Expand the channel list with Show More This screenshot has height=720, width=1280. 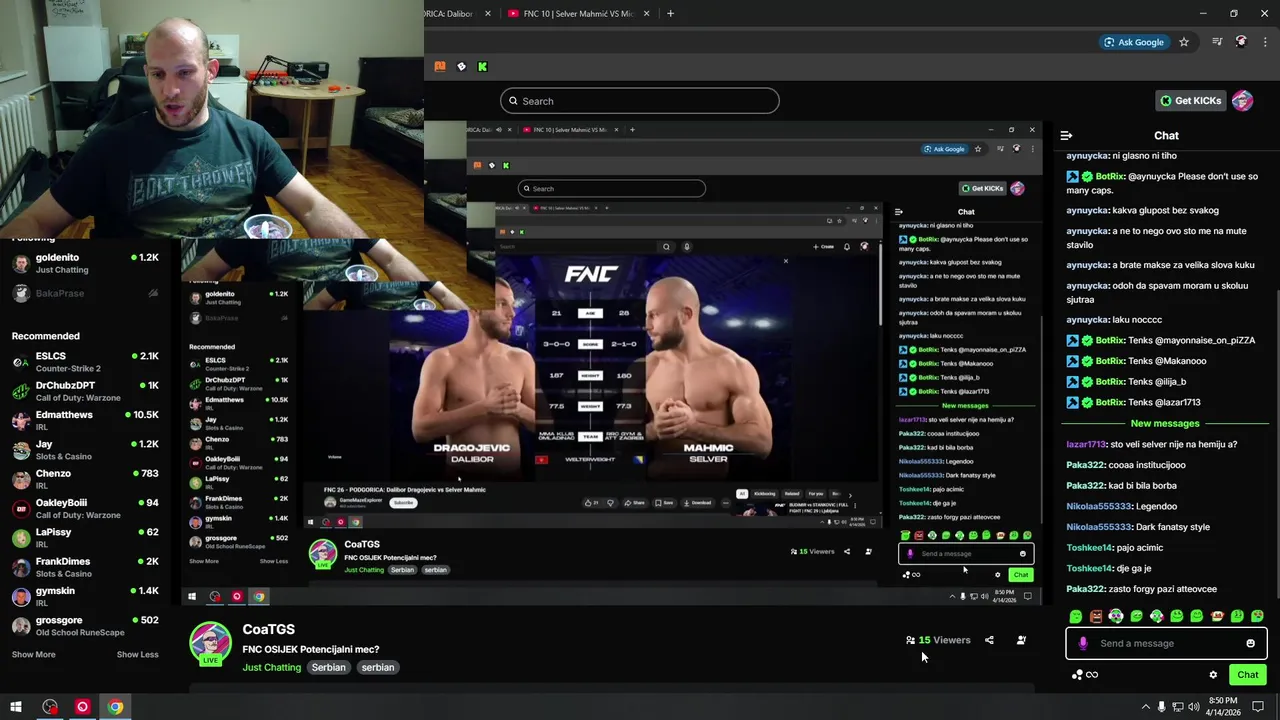pyautogui.click(x=33, y=654)
